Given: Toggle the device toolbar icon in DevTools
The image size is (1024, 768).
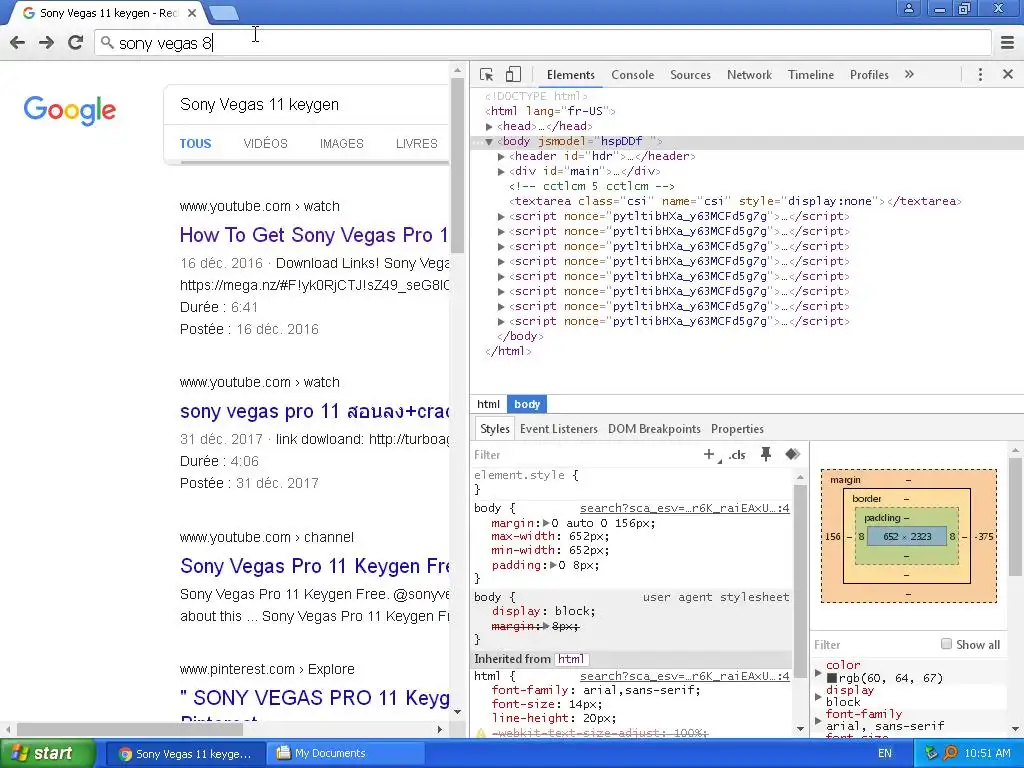Looking at the screenshot, I should tap(513, 74).
